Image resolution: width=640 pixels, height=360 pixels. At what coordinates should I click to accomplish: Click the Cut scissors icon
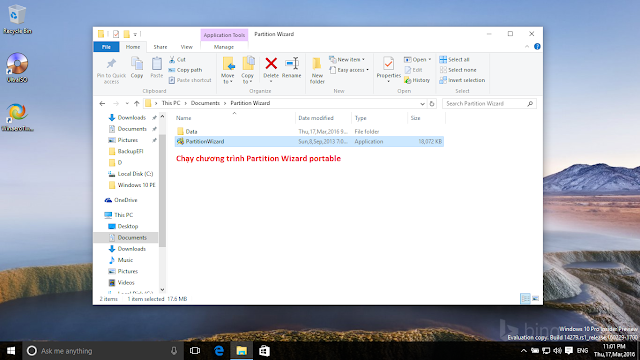point(172,60)
